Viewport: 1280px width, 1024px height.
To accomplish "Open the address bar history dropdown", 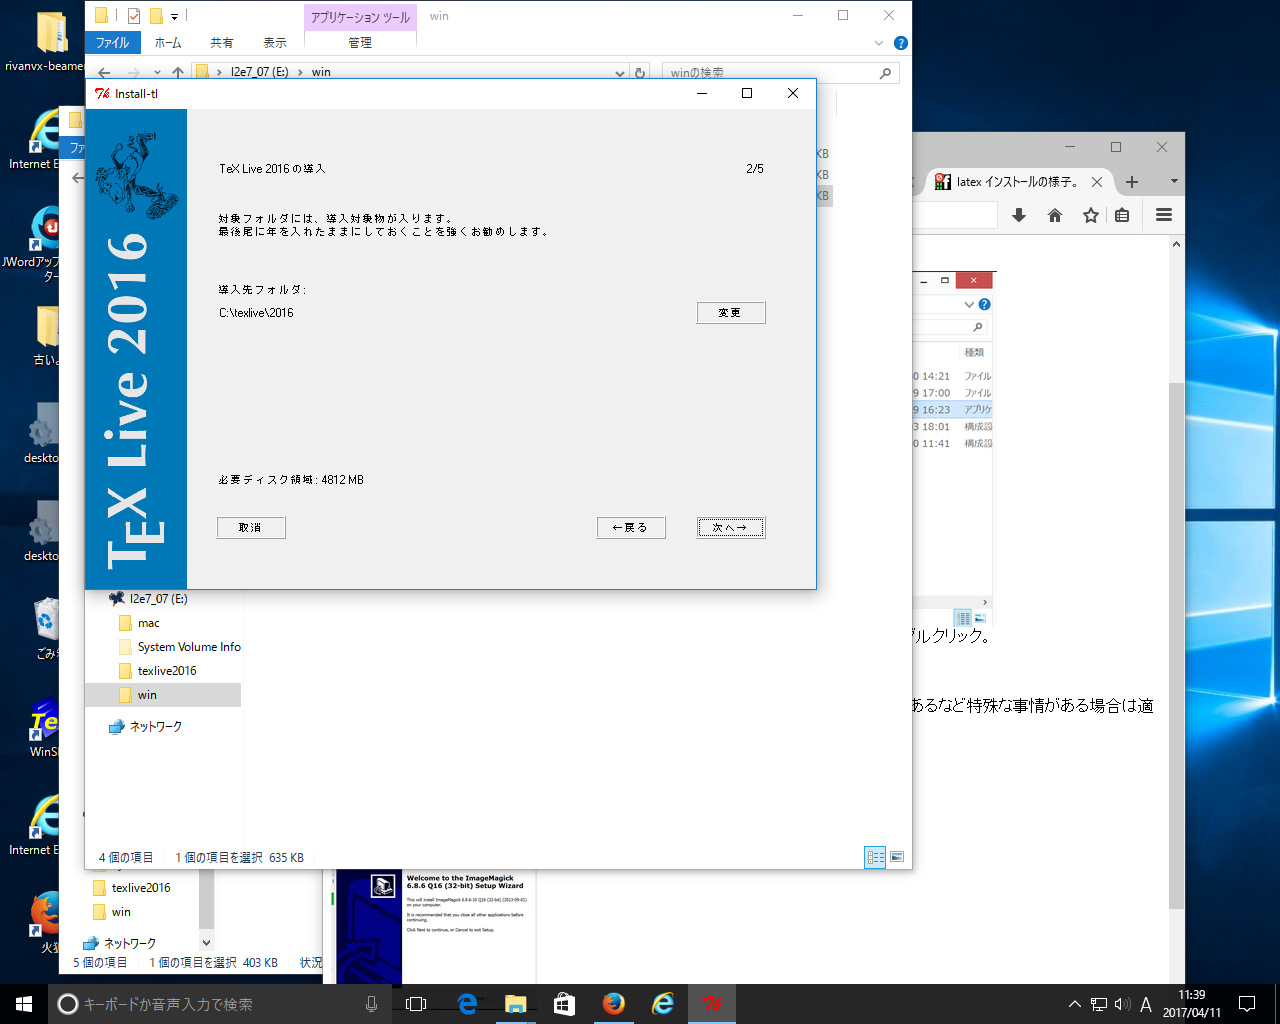I will pos(620,72).
